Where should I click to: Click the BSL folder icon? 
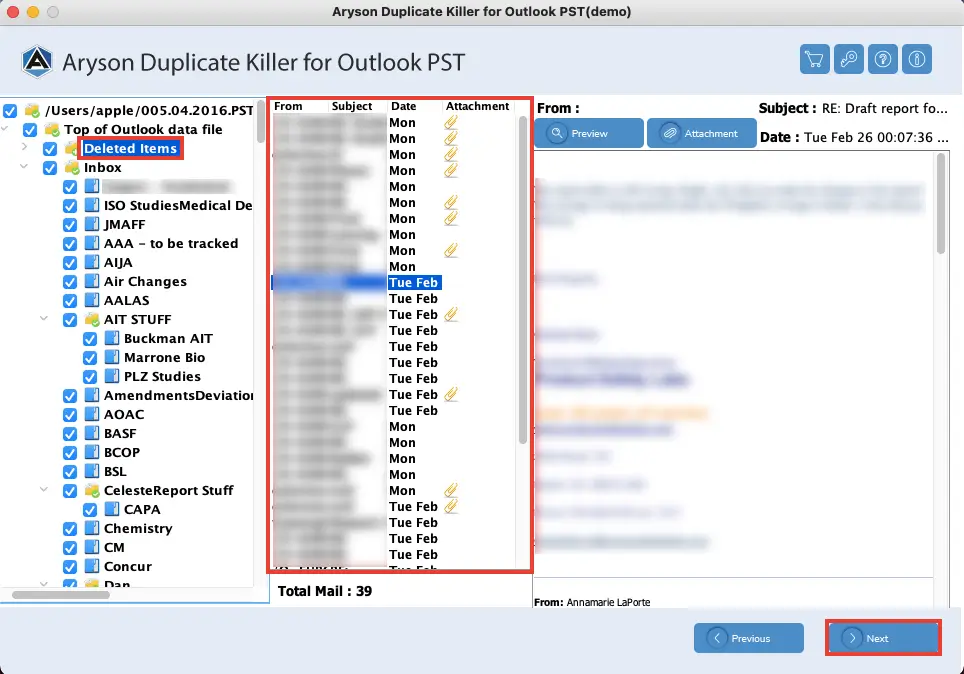pyautogui.click(x=92, y=472)
